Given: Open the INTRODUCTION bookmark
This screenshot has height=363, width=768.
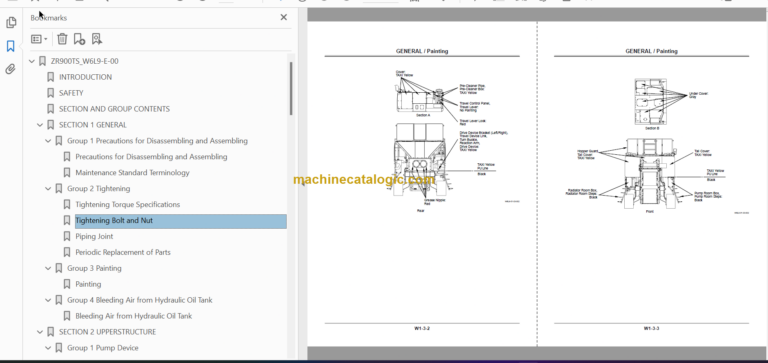Looking at the screenshot, I should tap(85, 77).
